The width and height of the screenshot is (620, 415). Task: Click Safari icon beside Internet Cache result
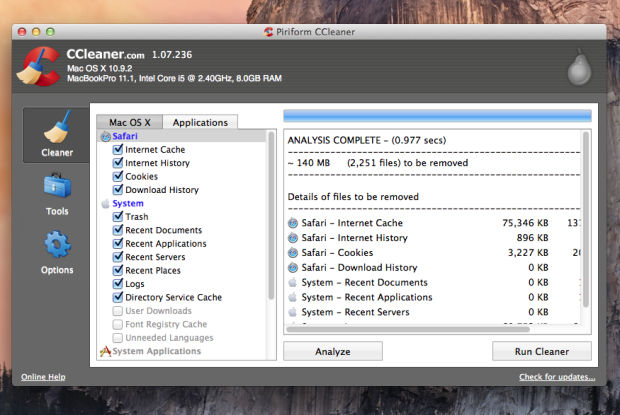coord(293,223)
